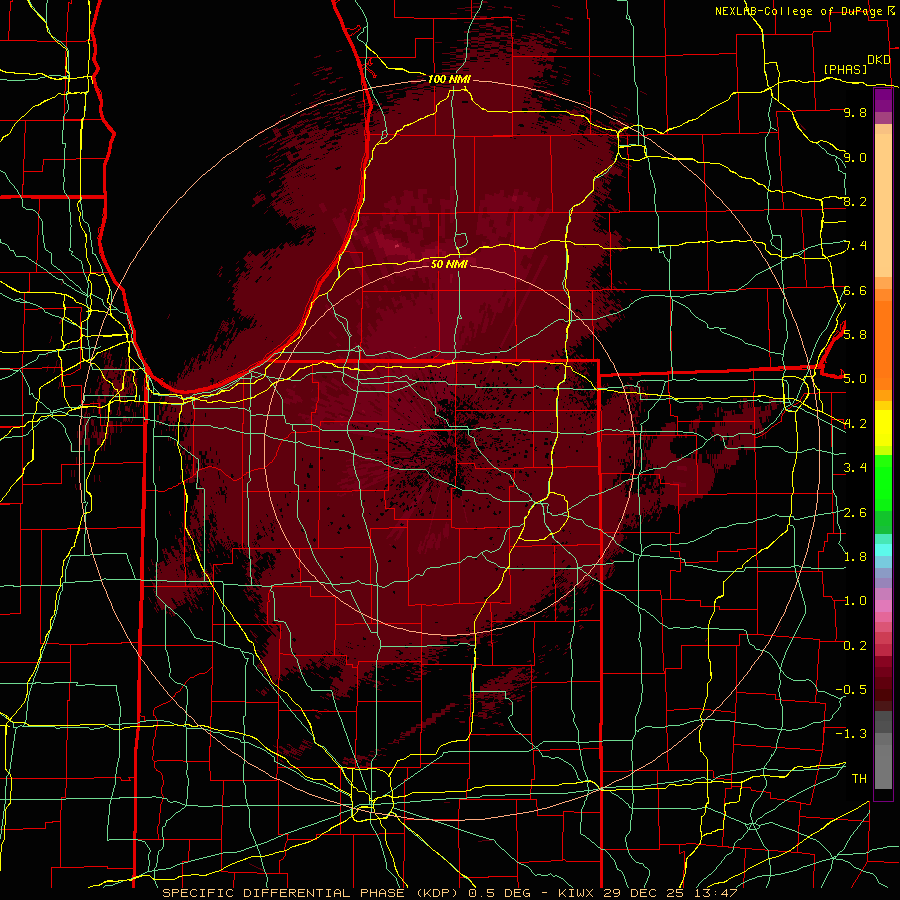Pick the cyan swatch in the legend

(883, 550)
